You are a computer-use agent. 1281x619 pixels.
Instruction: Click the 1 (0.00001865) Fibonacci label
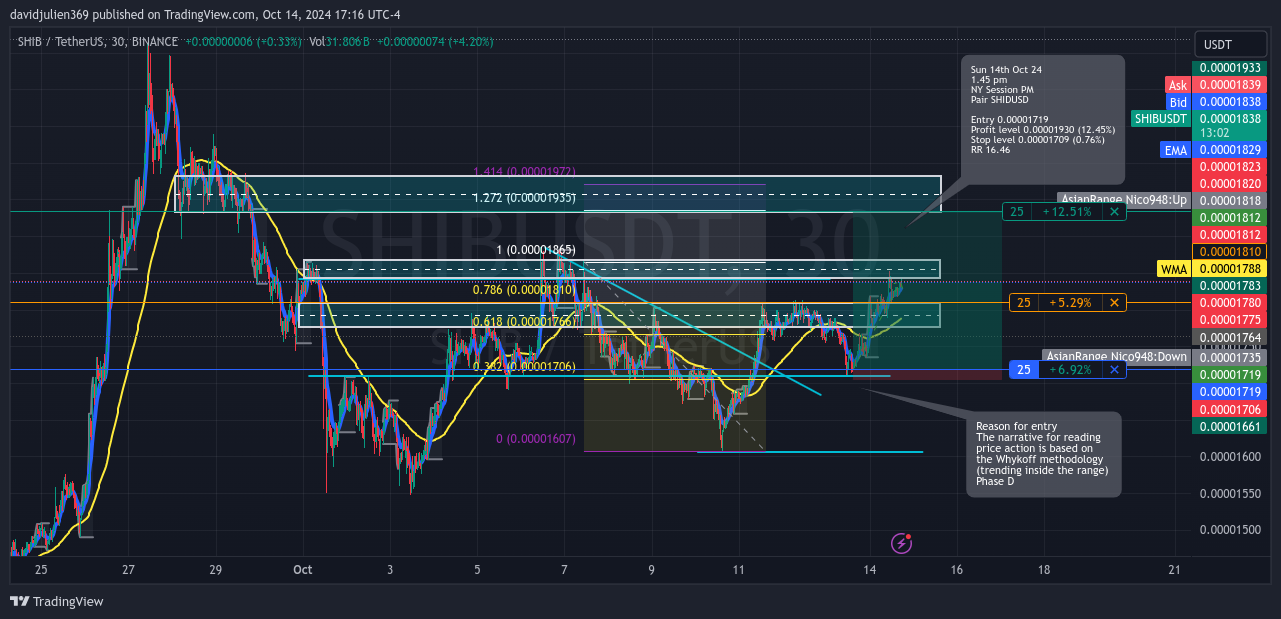(x=536, y=249)
